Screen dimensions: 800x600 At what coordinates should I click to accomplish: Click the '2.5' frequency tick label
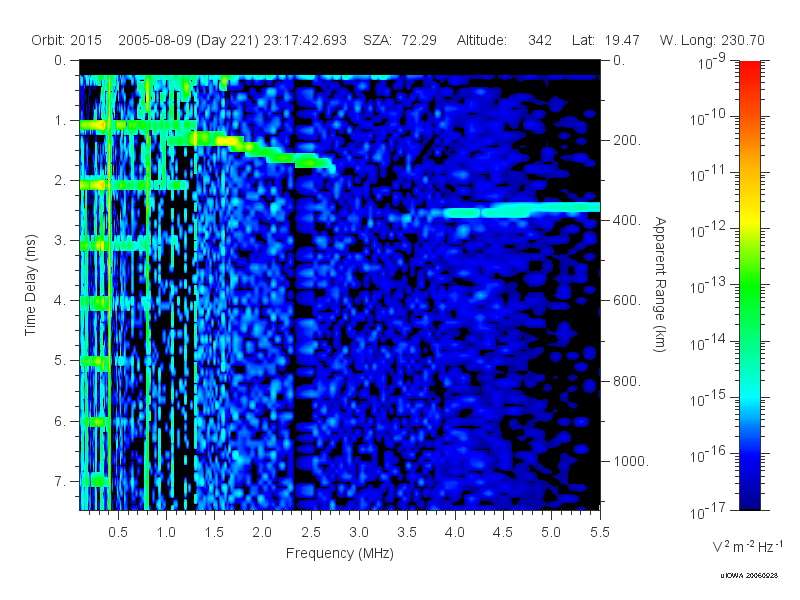click(x=311, y=532)
